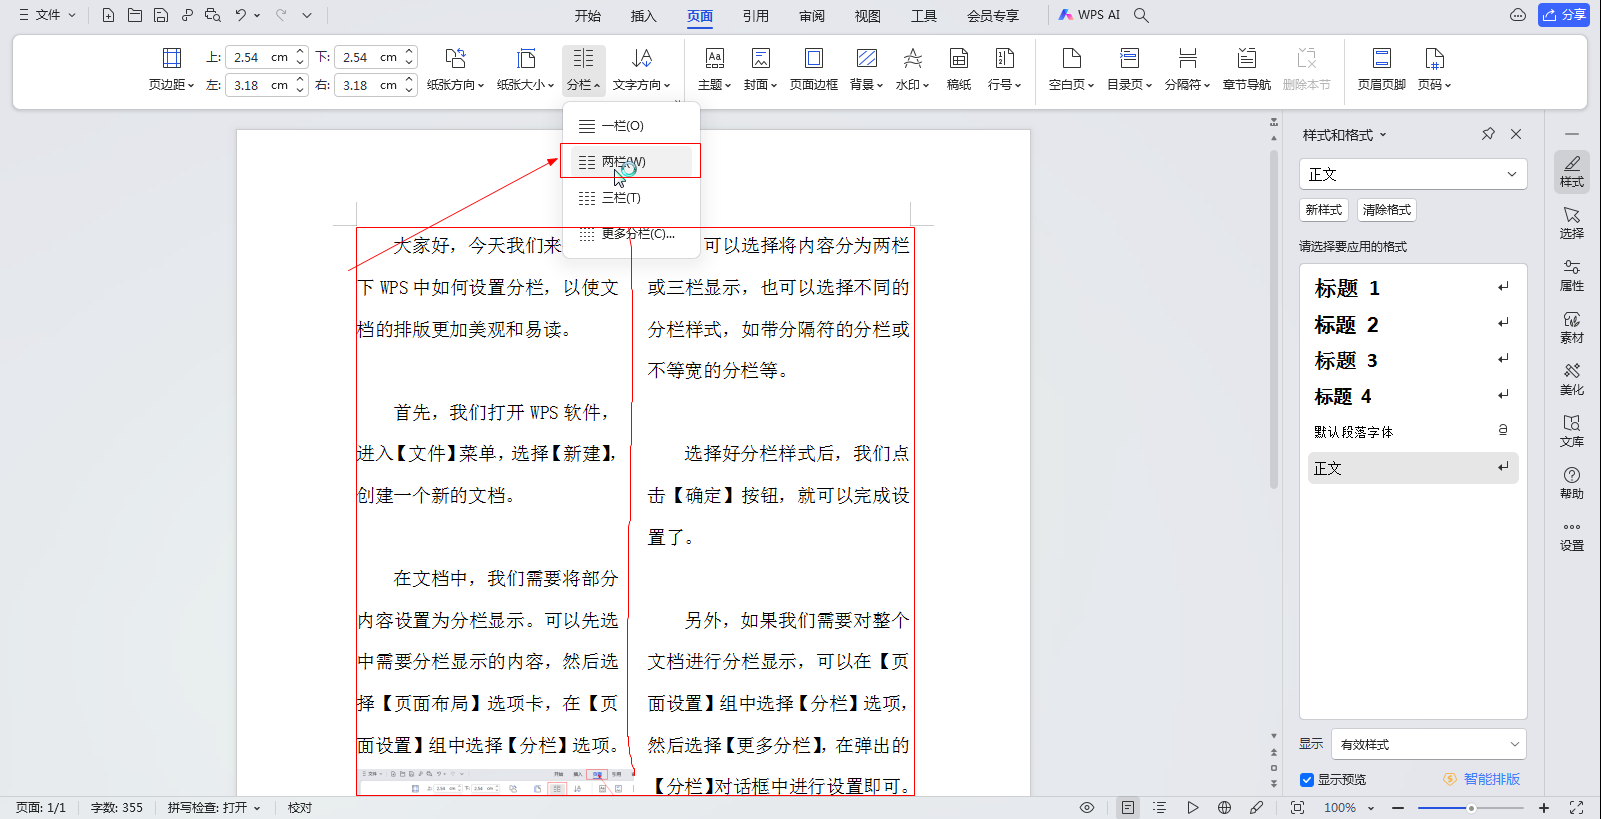The width and height of the screenshot is (1601, 819).
Task: Click the manuscript paper (稿纸) icon
Action: pyautogui.click(x=959, y=69)
